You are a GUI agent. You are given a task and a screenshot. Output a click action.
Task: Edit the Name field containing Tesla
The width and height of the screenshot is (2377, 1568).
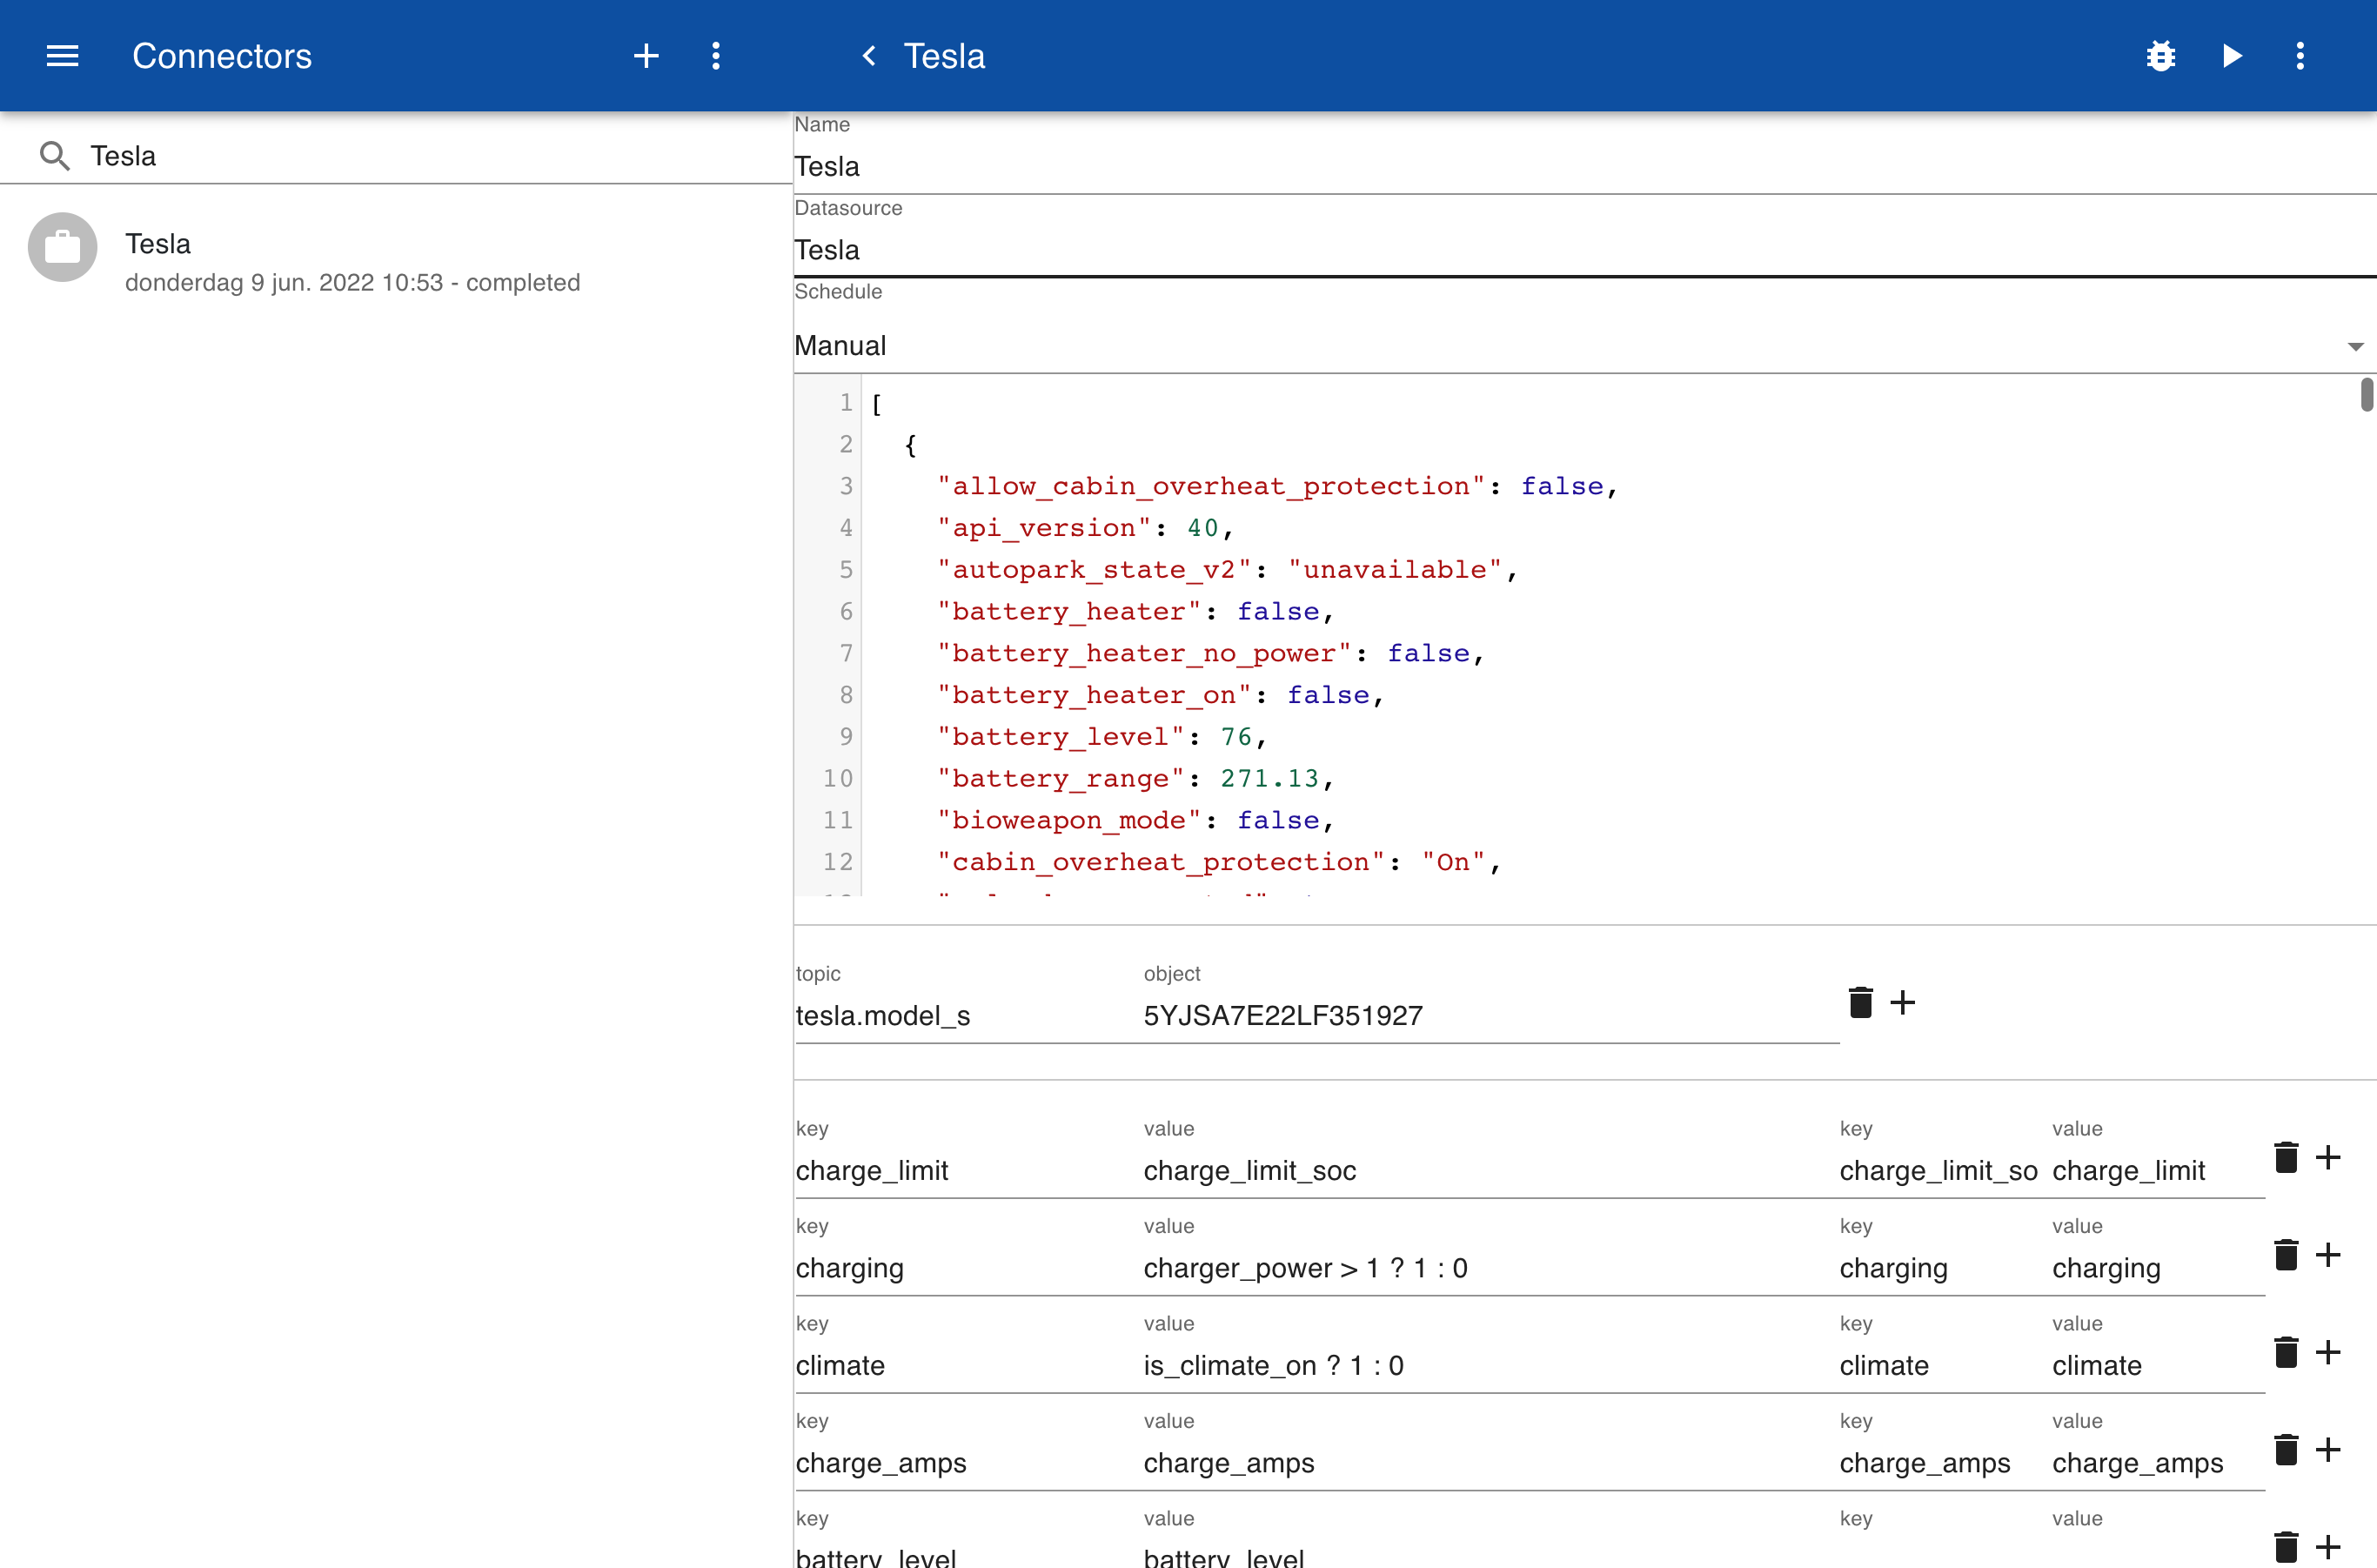click(1585, 167)
